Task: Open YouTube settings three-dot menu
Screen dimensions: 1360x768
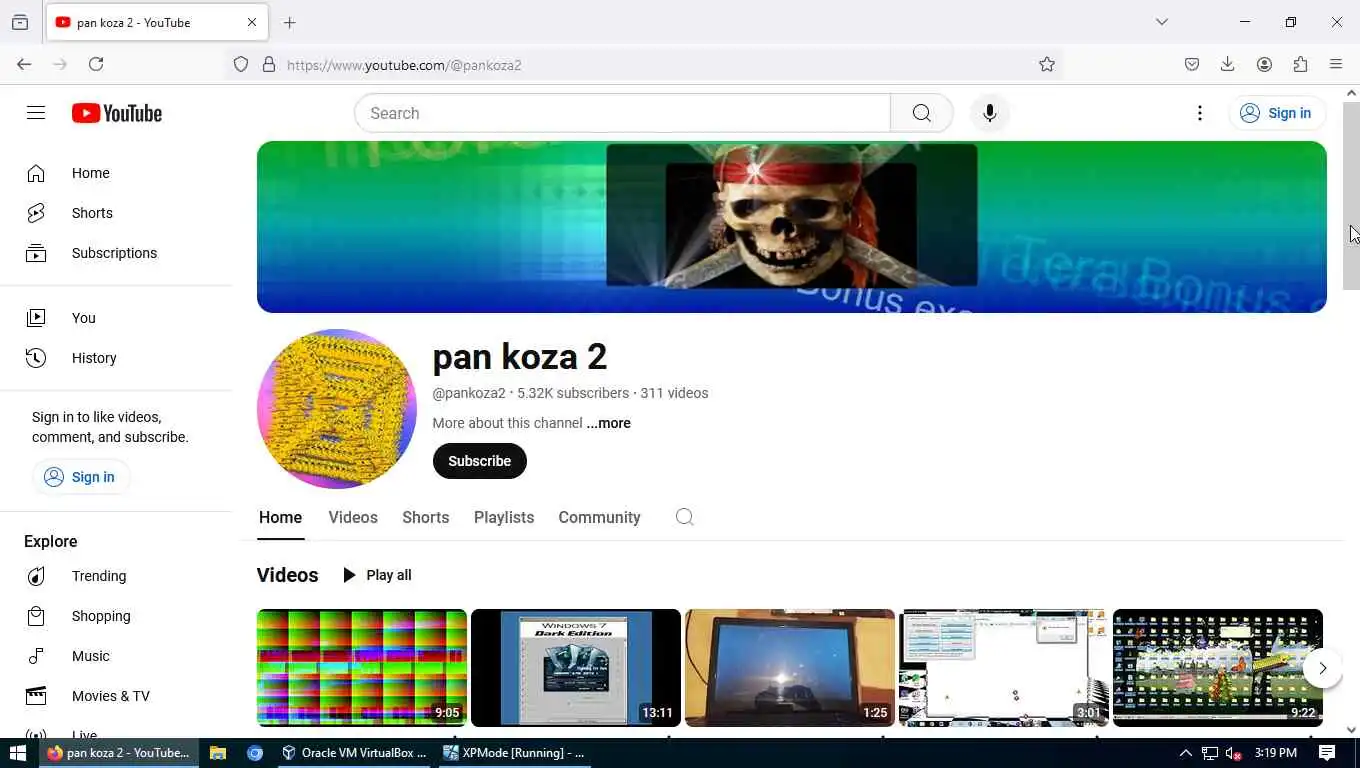Action: 1200,113
